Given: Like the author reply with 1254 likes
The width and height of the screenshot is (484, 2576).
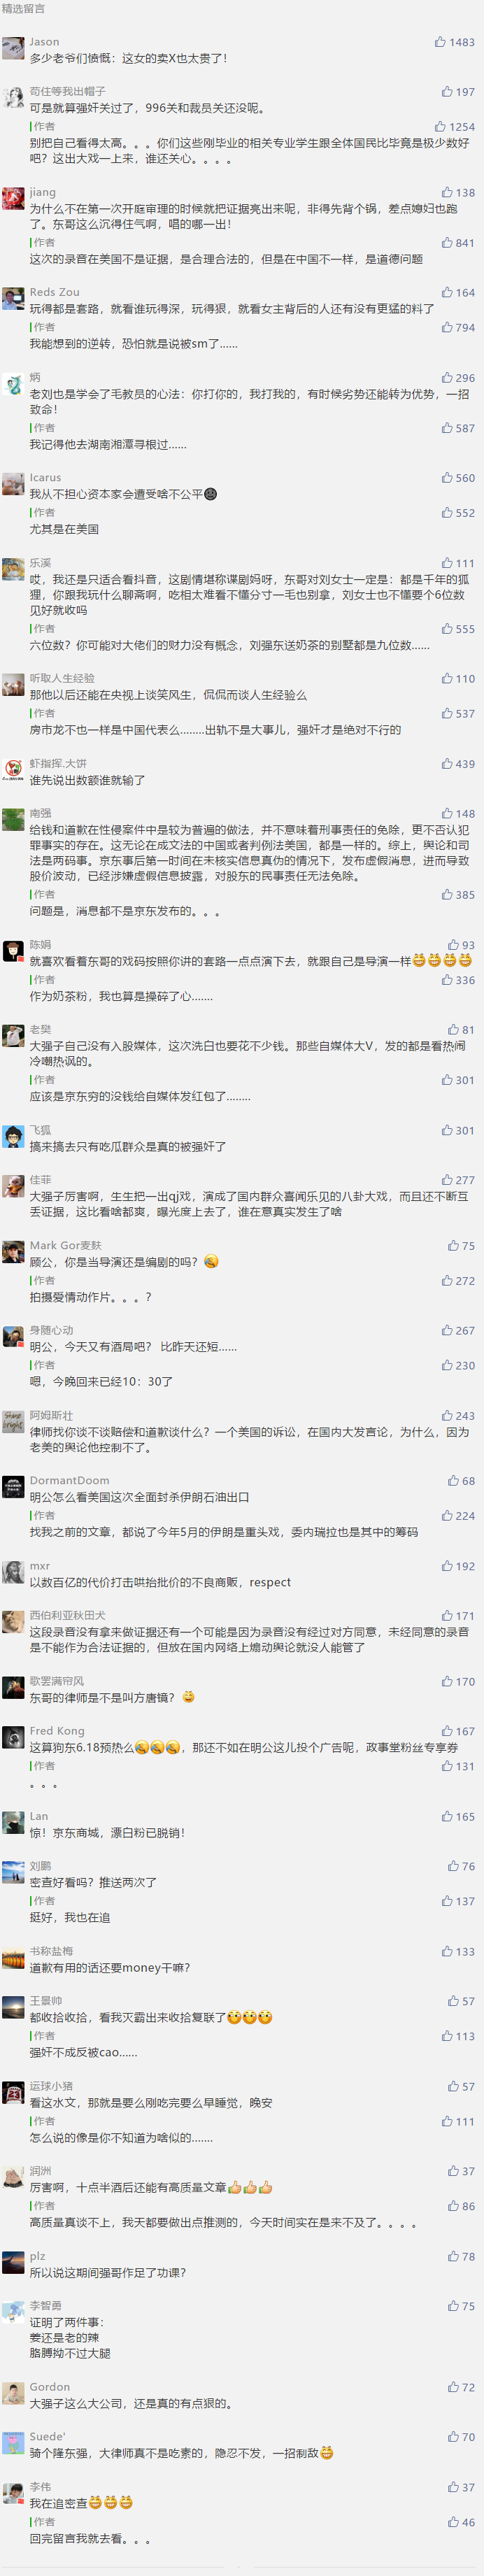Looking at the screenshot, I should tap(440, 127).
